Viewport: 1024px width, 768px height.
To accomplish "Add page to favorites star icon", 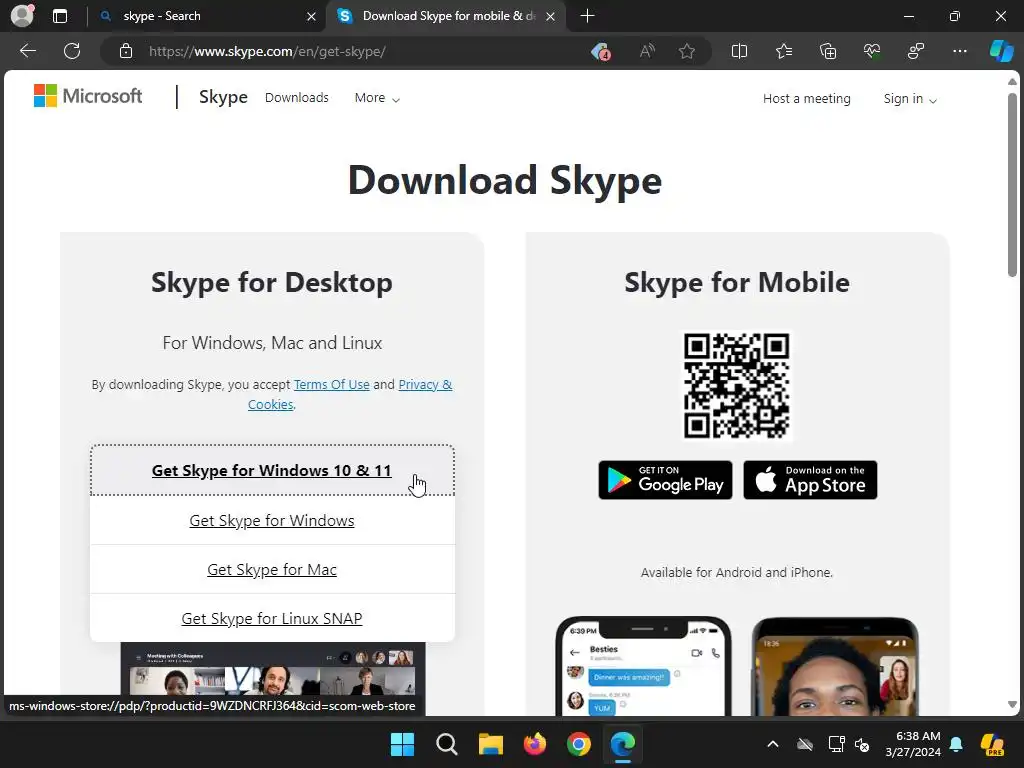I will click(x=686, y=51).
